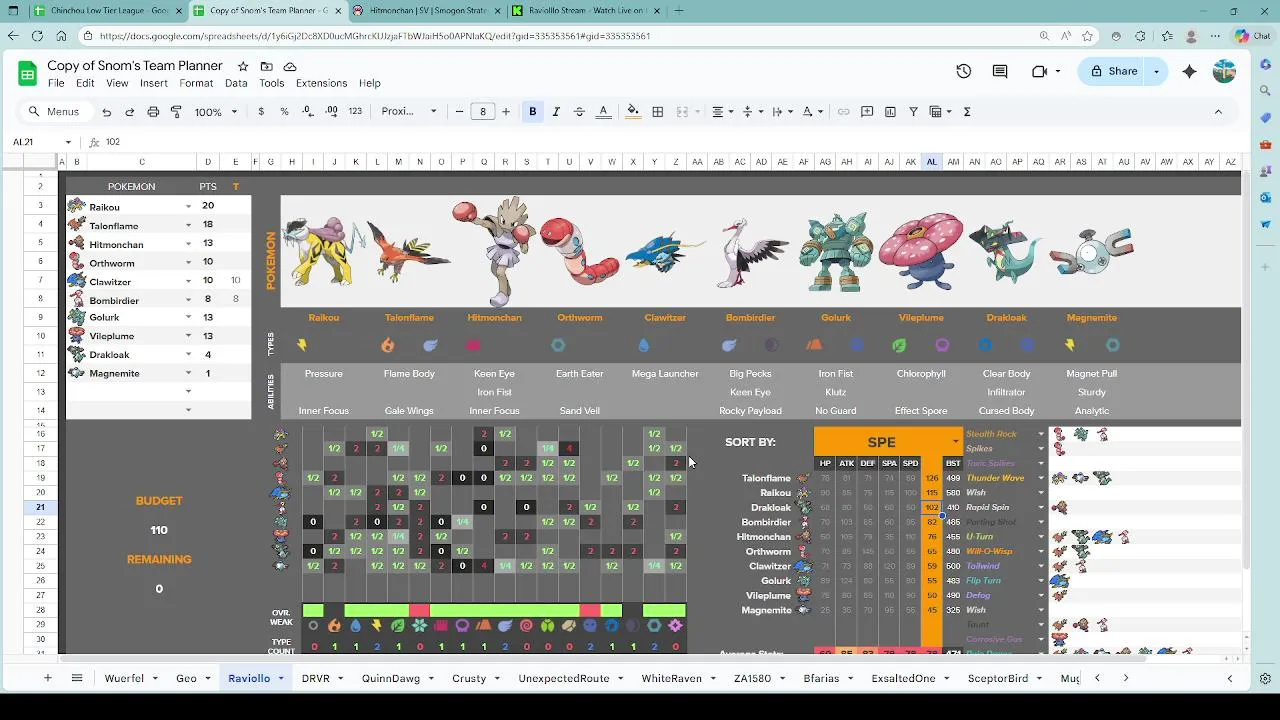Open vertical align dropdown

click(753, 112)
